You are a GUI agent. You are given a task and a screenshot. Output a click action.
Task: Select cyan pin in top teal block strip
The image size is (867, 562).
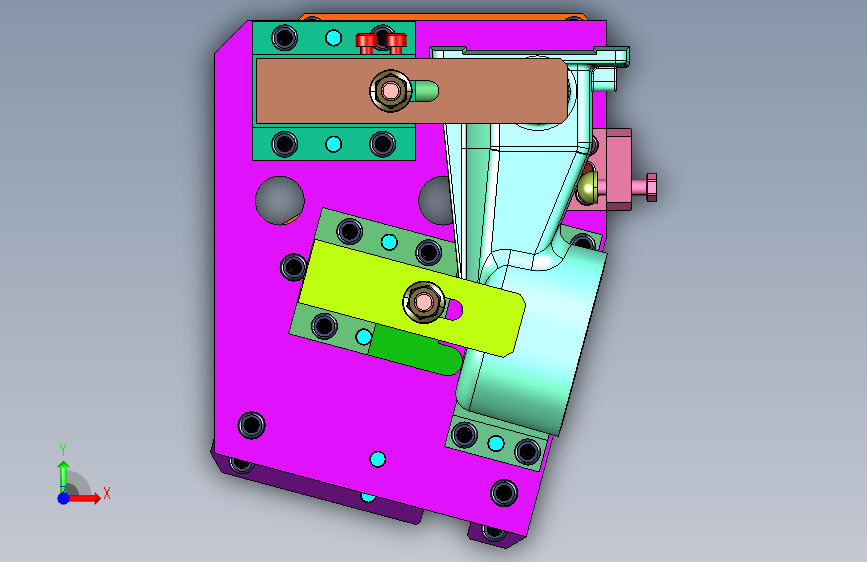click(333, 38)
